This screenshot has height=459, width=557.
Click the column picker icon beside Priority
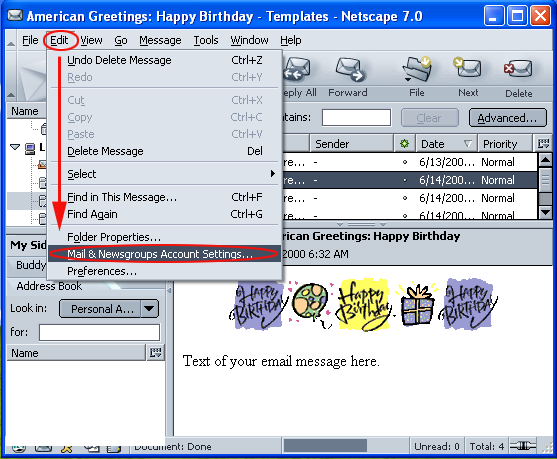pyautogui.click(x=544, y=144)
